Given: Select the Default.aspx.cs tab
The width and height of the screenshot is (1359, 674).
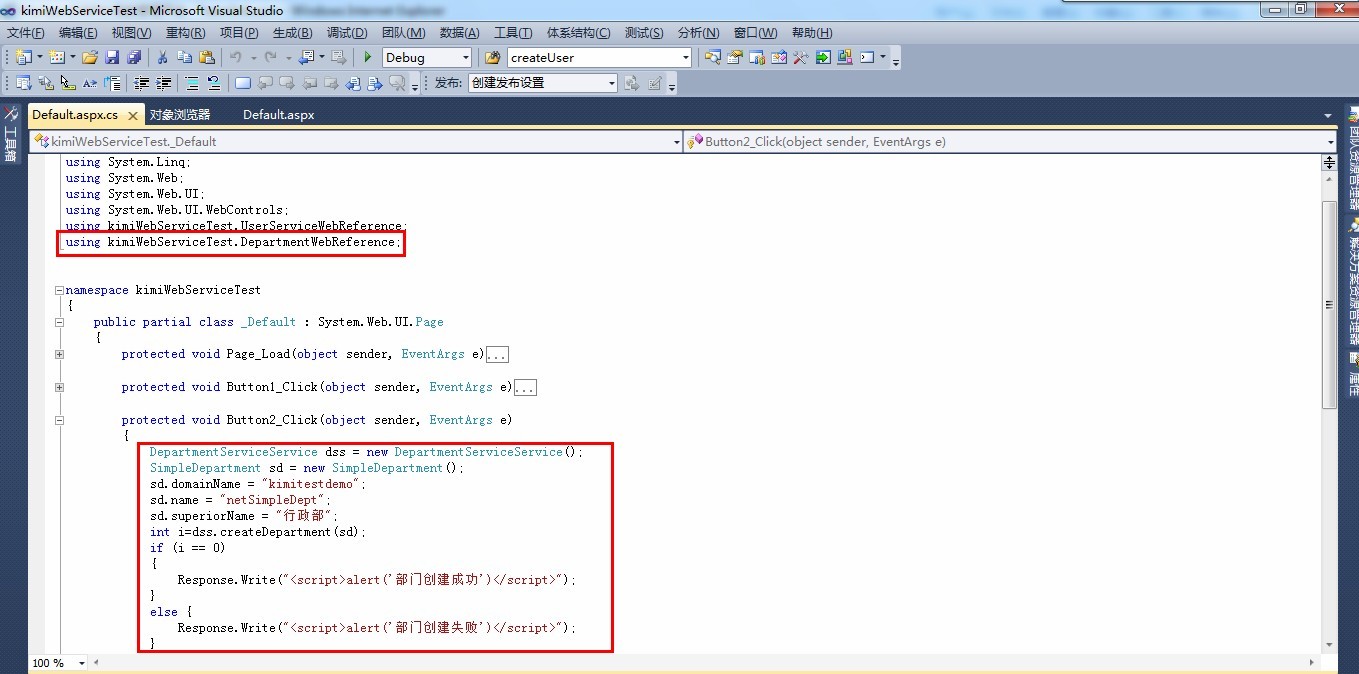Looking at the screenshot, I should point(85,115).
